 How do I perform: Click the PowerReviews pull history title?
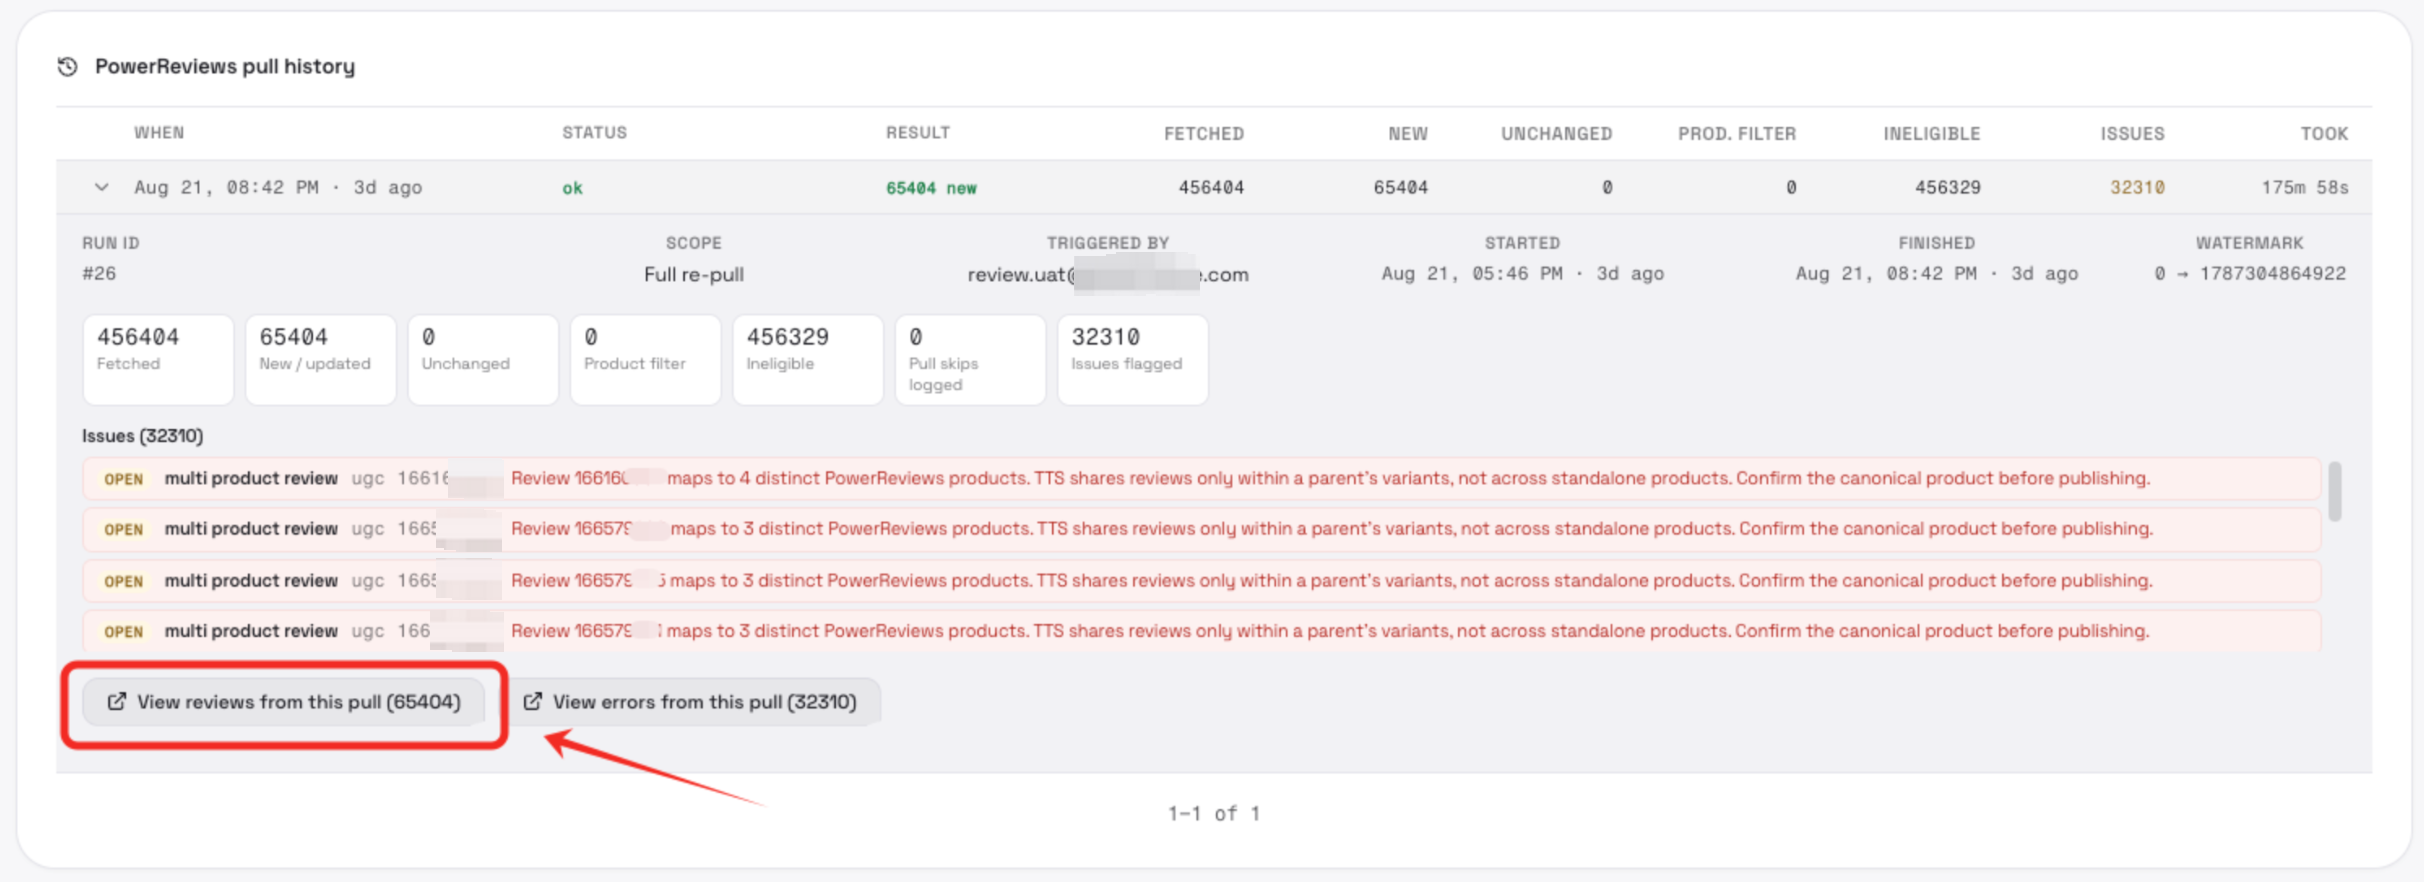[x=225, y=66]
